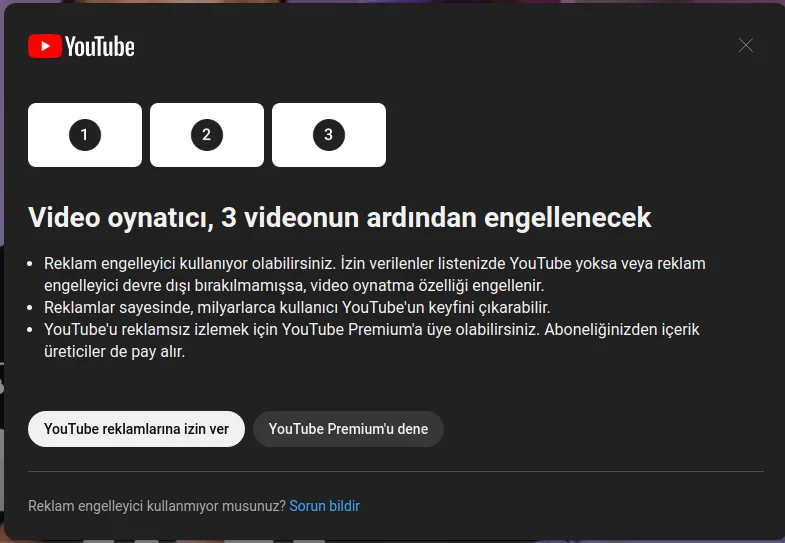Screen dimensions: 785x543
Task: Click the heading 'Video oynatıcı, 3 videonun ardından engellenecek'
Action: (x=339, y=218)
